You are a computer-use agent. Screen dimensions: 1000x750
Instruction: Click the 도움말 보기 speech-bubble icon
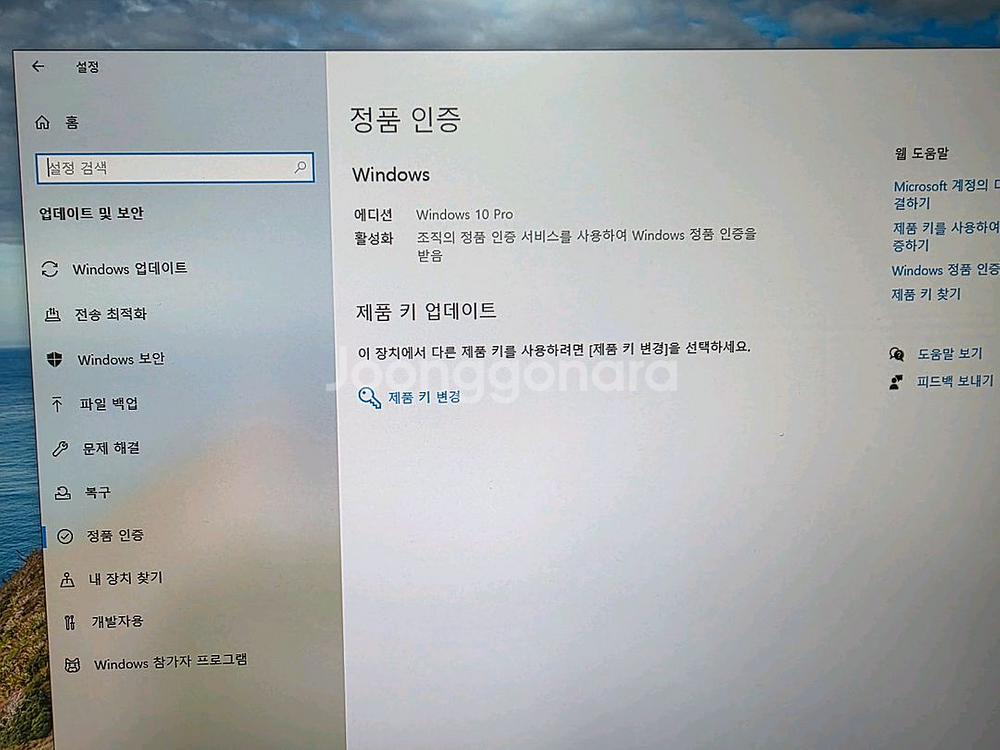[896, 354]
